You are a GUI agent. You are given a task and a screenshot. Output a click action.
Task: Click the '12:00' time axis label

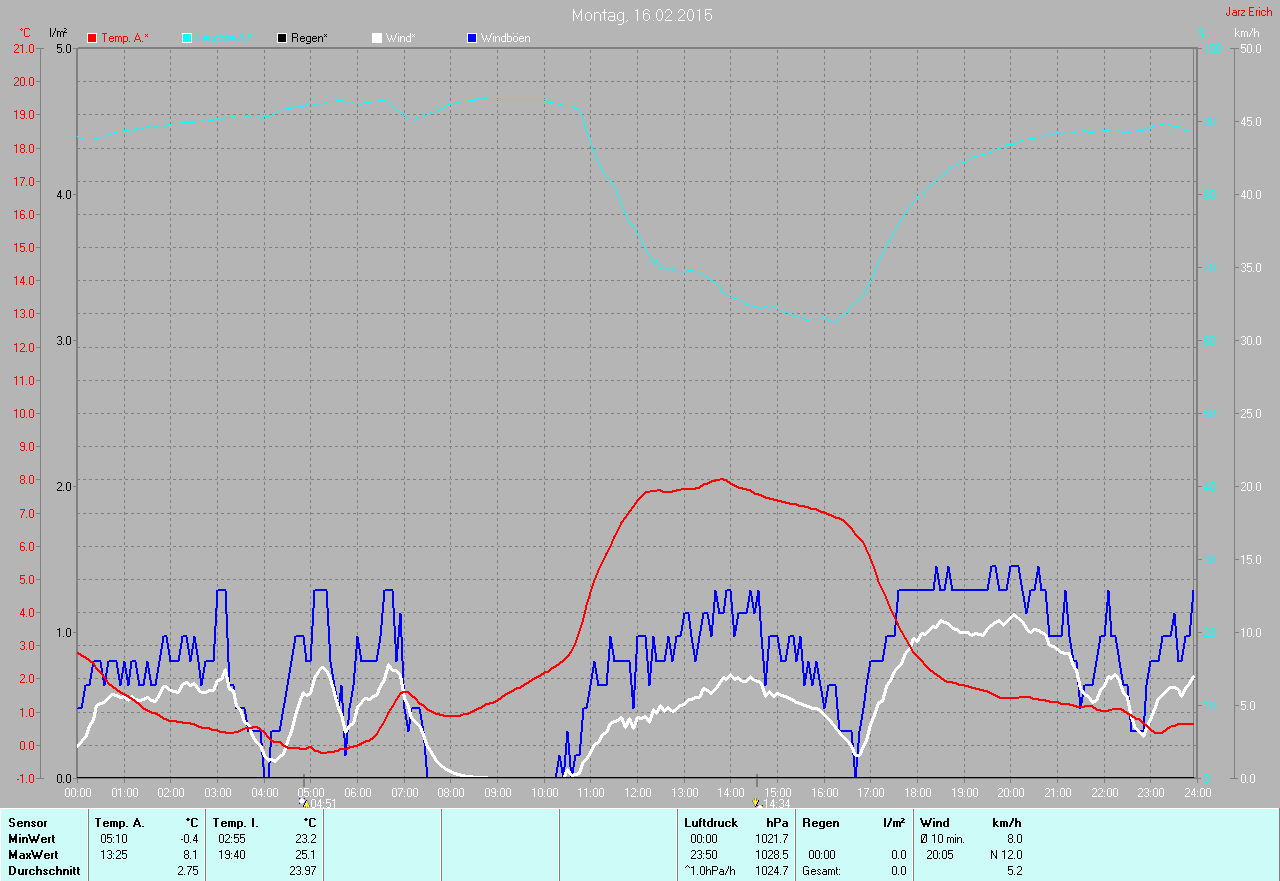point(638,793)
